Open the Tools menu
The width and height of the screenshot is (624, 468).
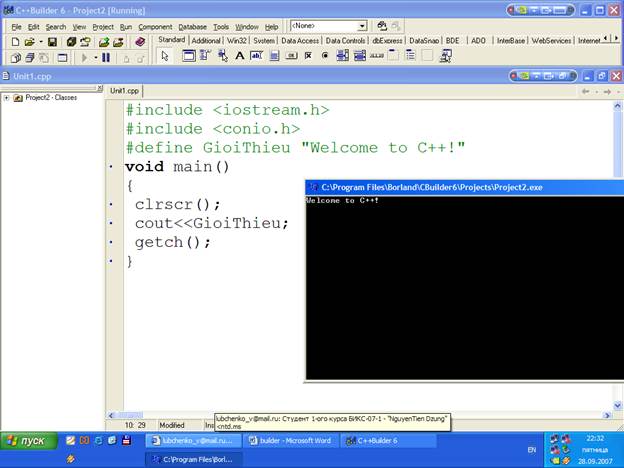(x=221, y=27)
